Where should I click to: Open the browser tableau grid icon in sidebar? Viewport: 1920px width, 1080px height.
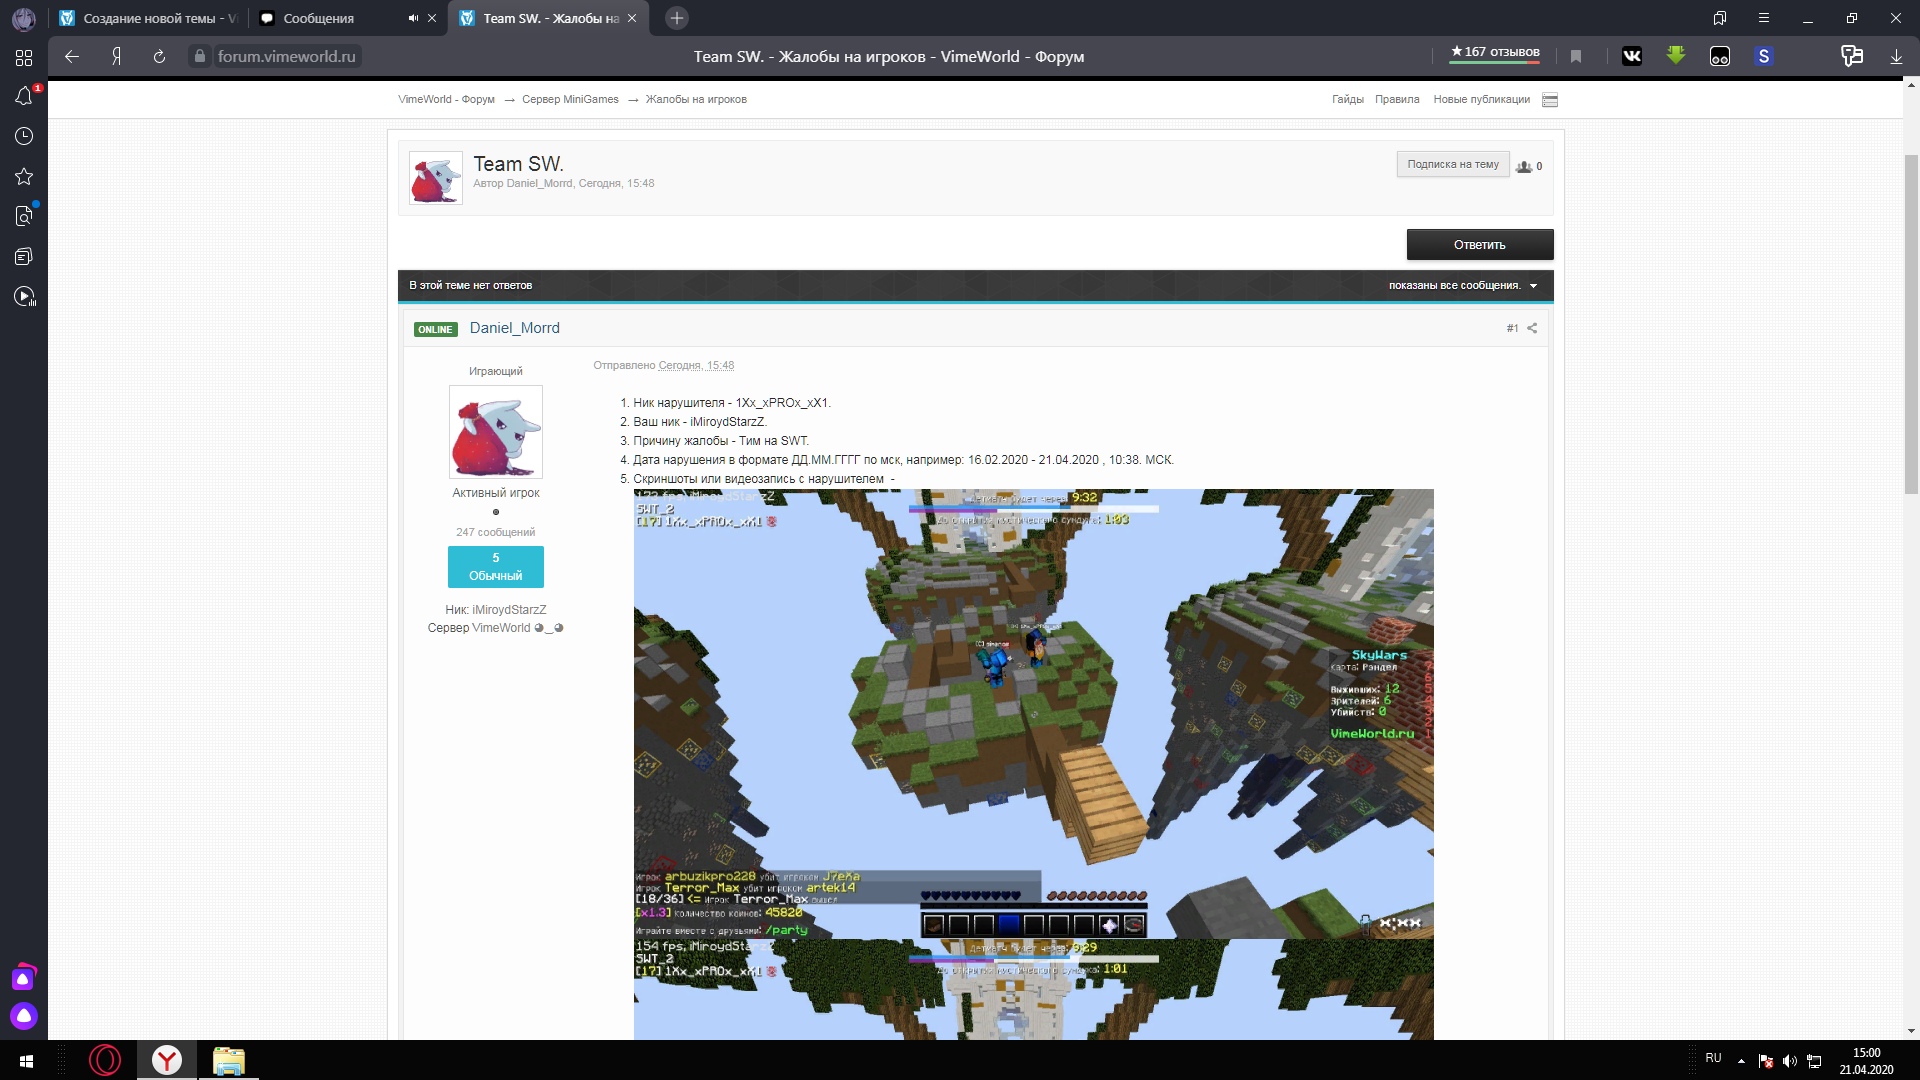point(24,58)
